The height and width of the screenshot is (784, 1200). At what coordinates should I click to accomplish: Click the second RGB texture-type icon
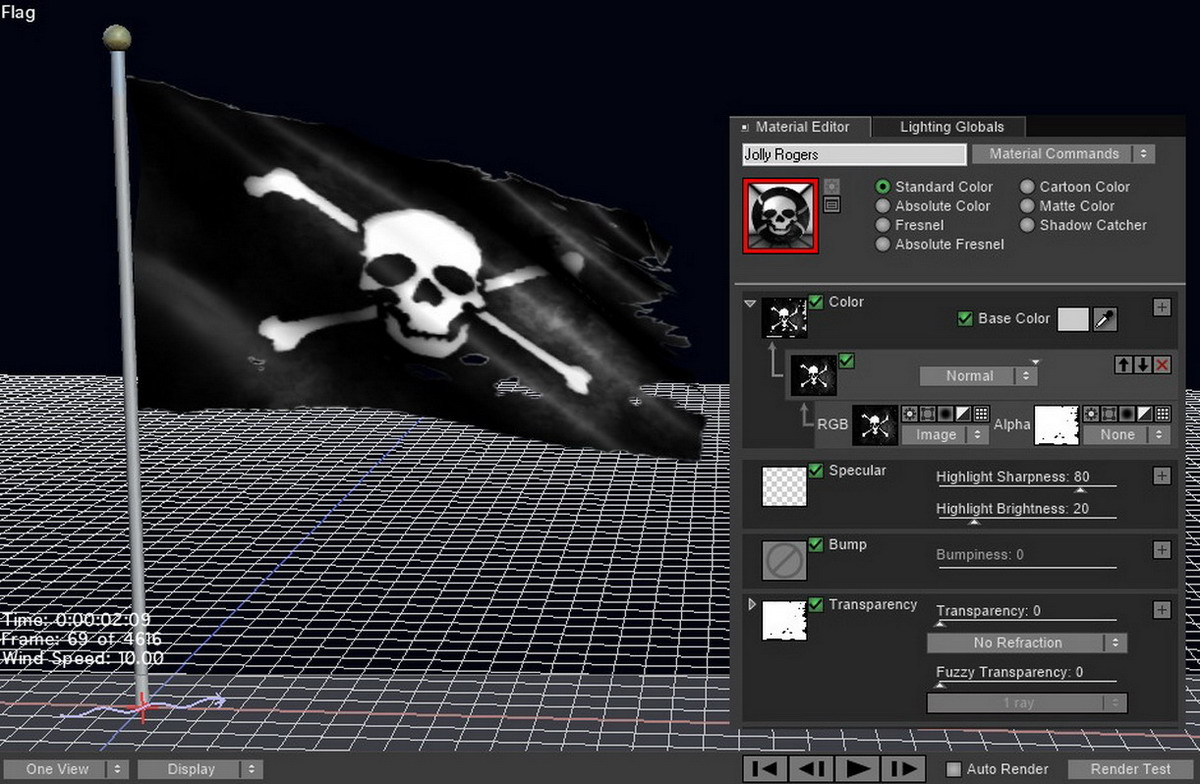928,414
